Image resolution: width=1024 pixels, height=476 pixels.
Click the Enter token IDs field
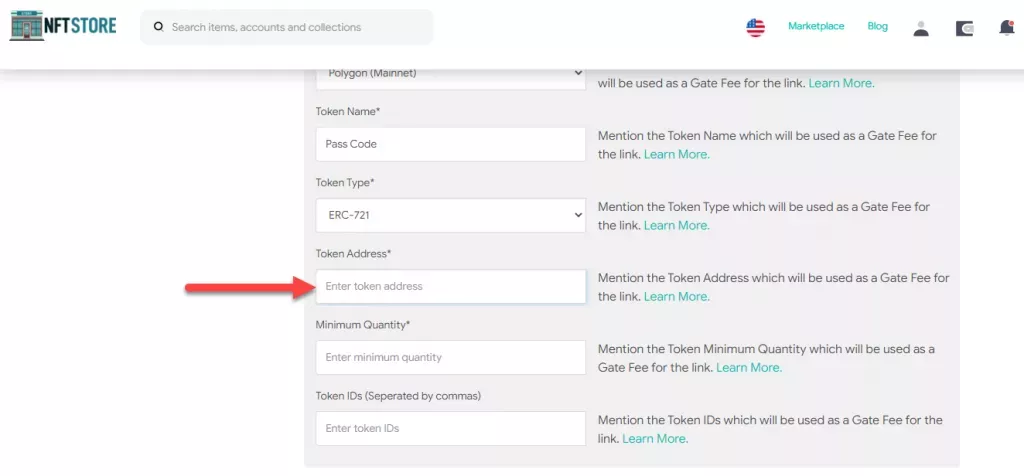[x=450, y=428]
